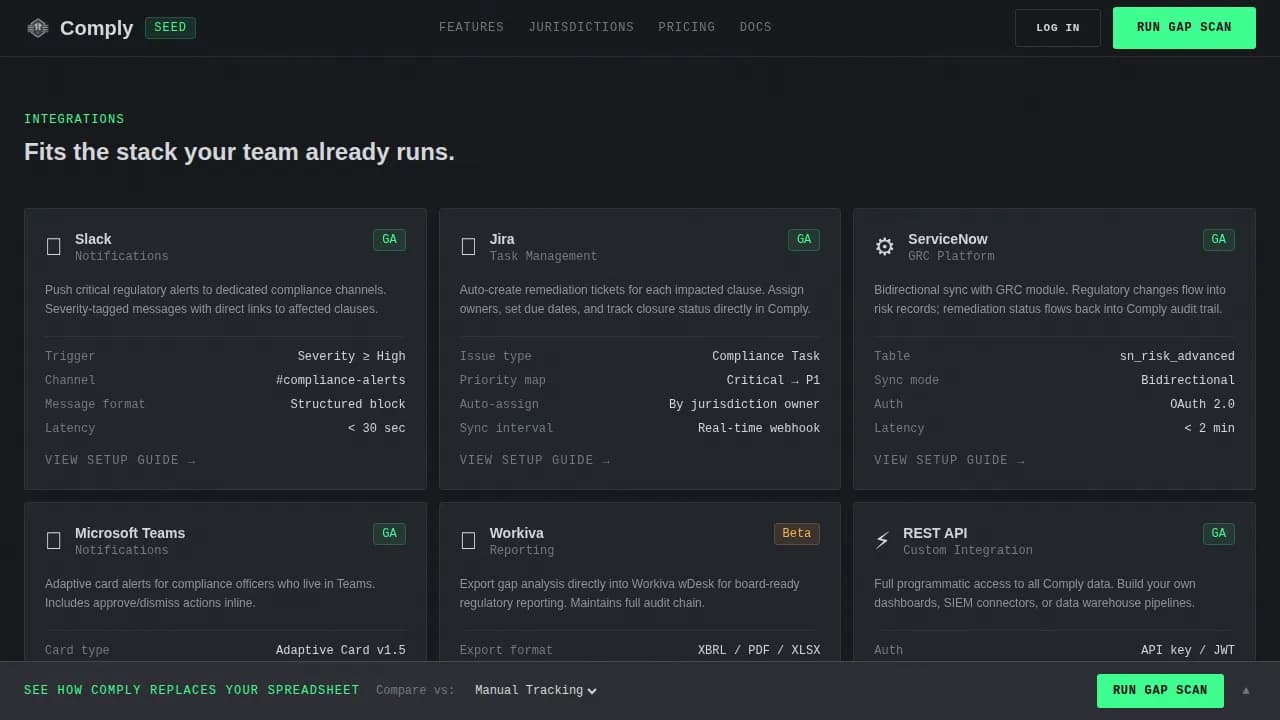Click the 'API key / JWT' value

(1188, 650)
